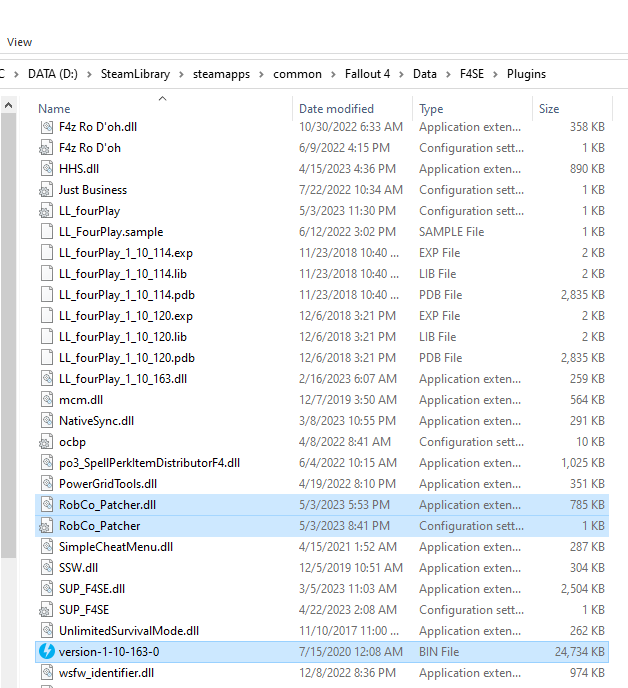Select the SUP_F4SE configuration file name
This screenshot has height=688, width=628.
click(84, 610)
